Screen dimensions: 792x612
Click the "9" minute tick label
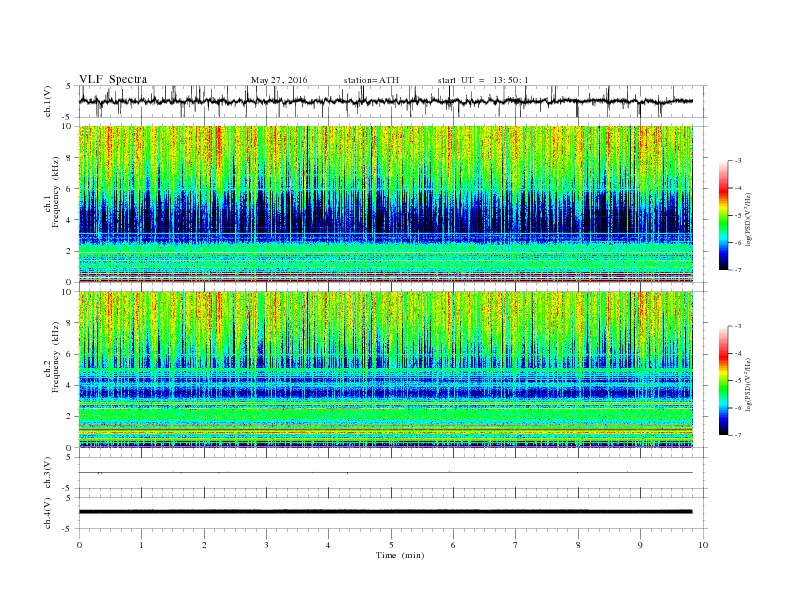coord(640,545)
